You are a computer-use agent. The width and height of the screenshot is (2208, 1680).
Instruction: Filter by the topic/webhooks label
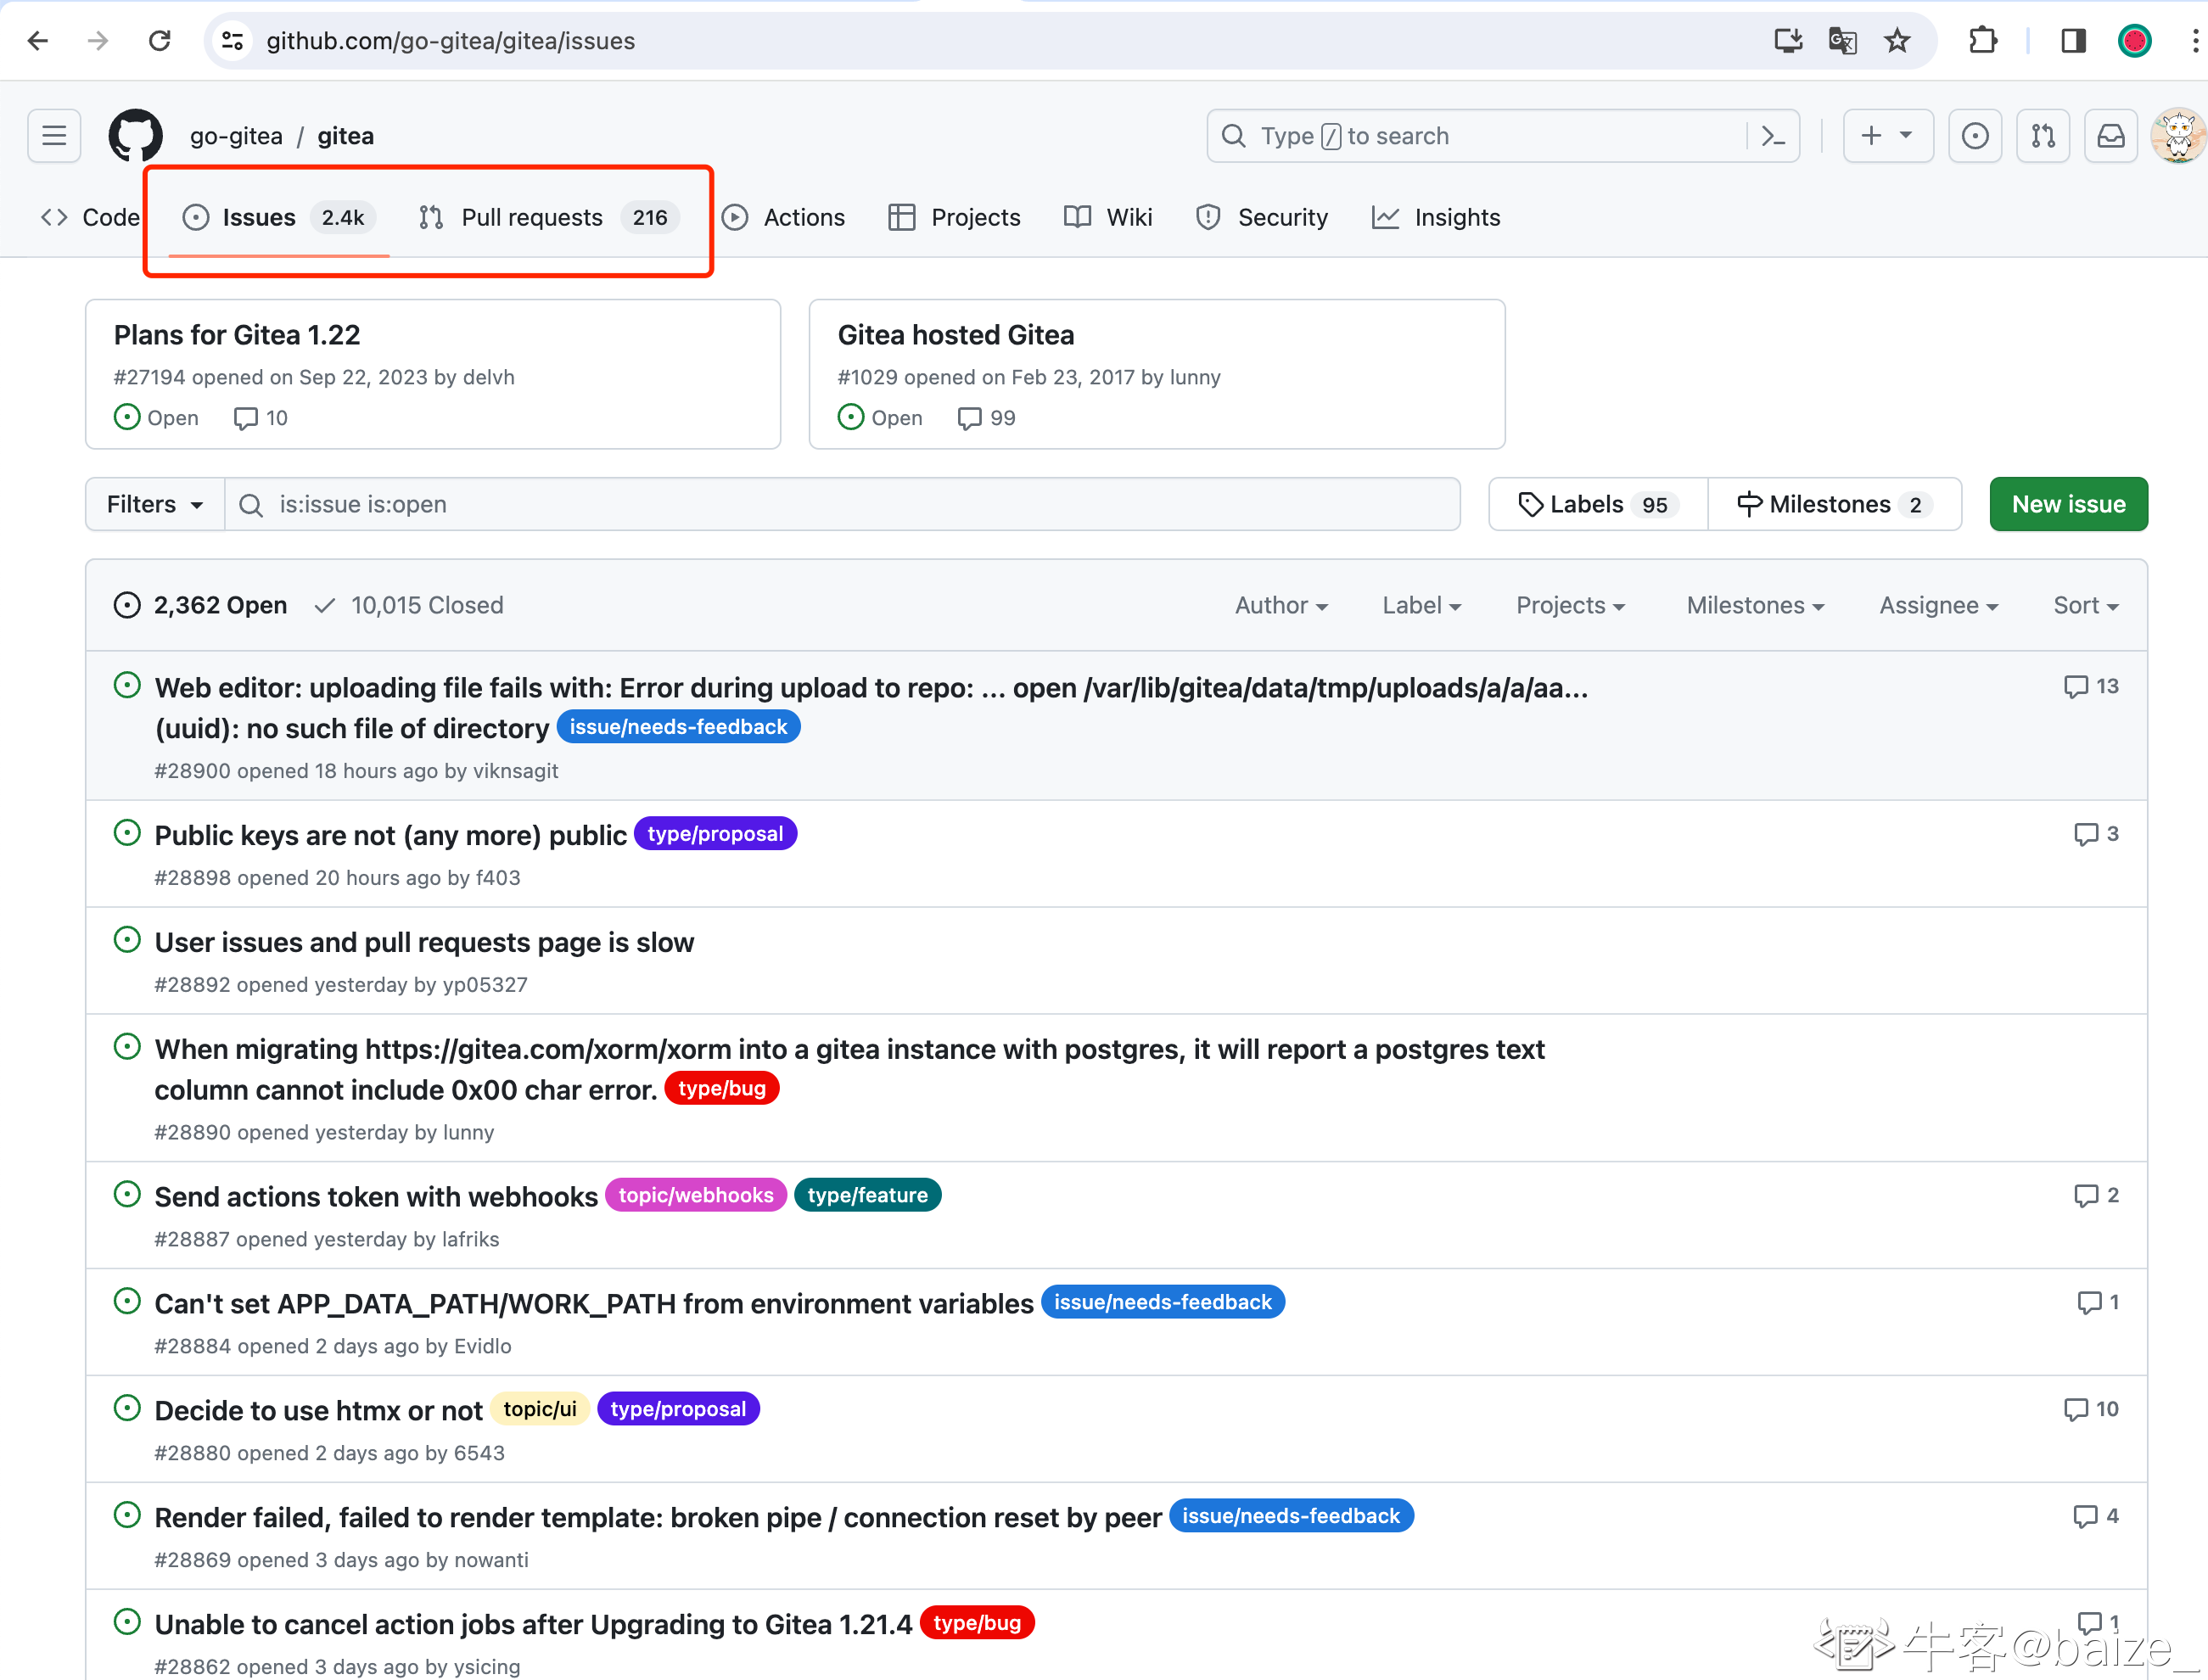(695, 1195)
